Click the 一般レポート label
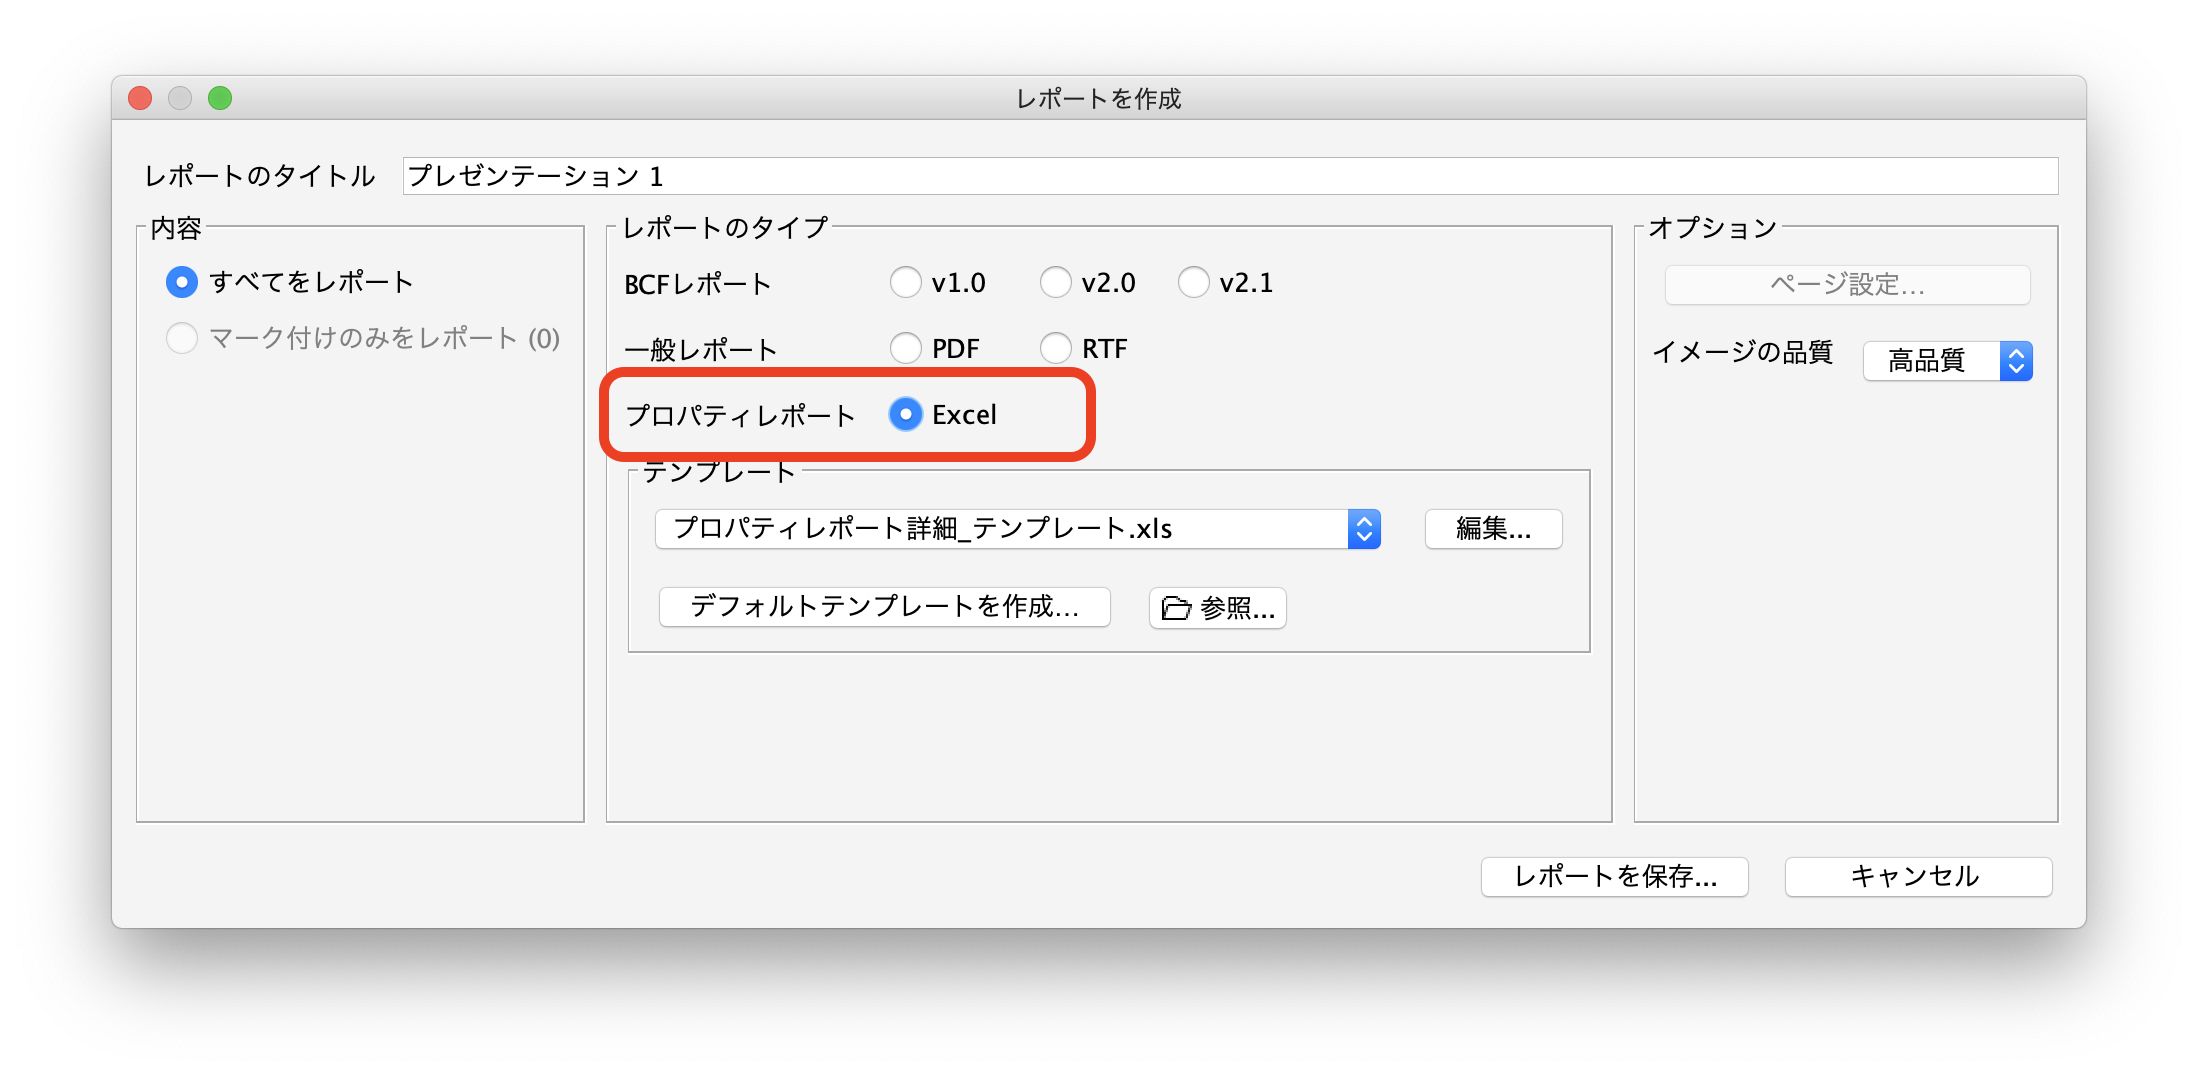The height and width of the screenshot is (1076, 2198). [700, 350]
